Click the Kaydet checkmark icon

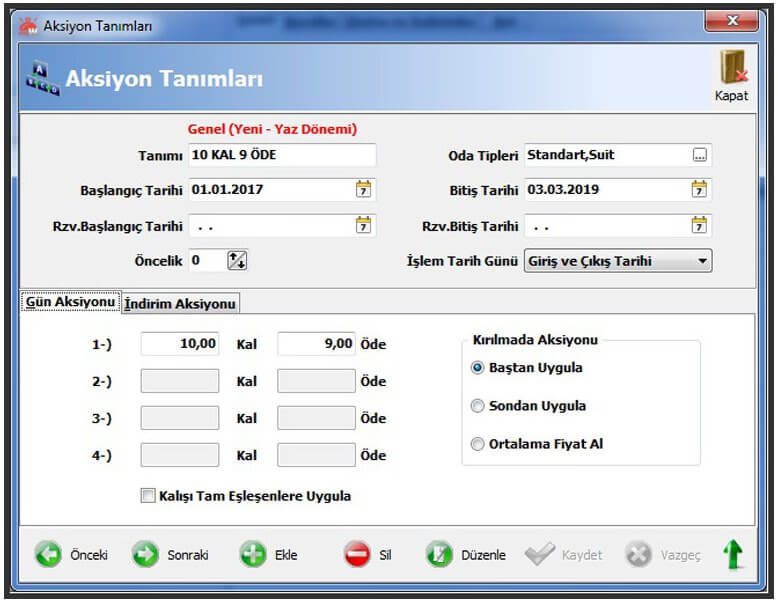point(540,554)
